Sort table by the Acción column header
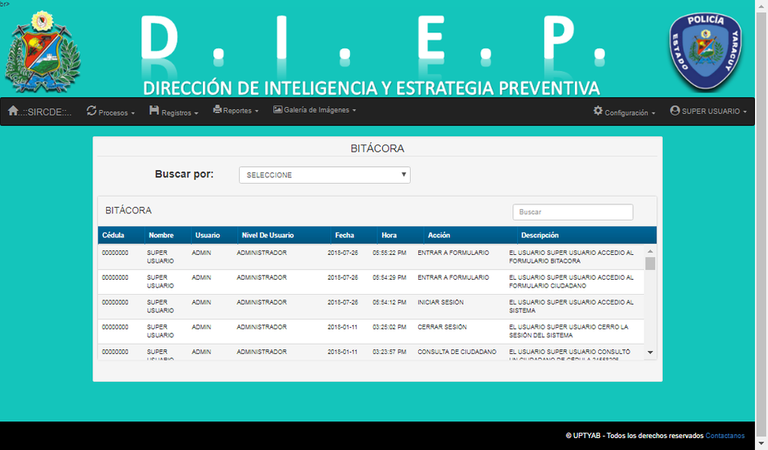768x450 pixels. click(x=439, y=235)
